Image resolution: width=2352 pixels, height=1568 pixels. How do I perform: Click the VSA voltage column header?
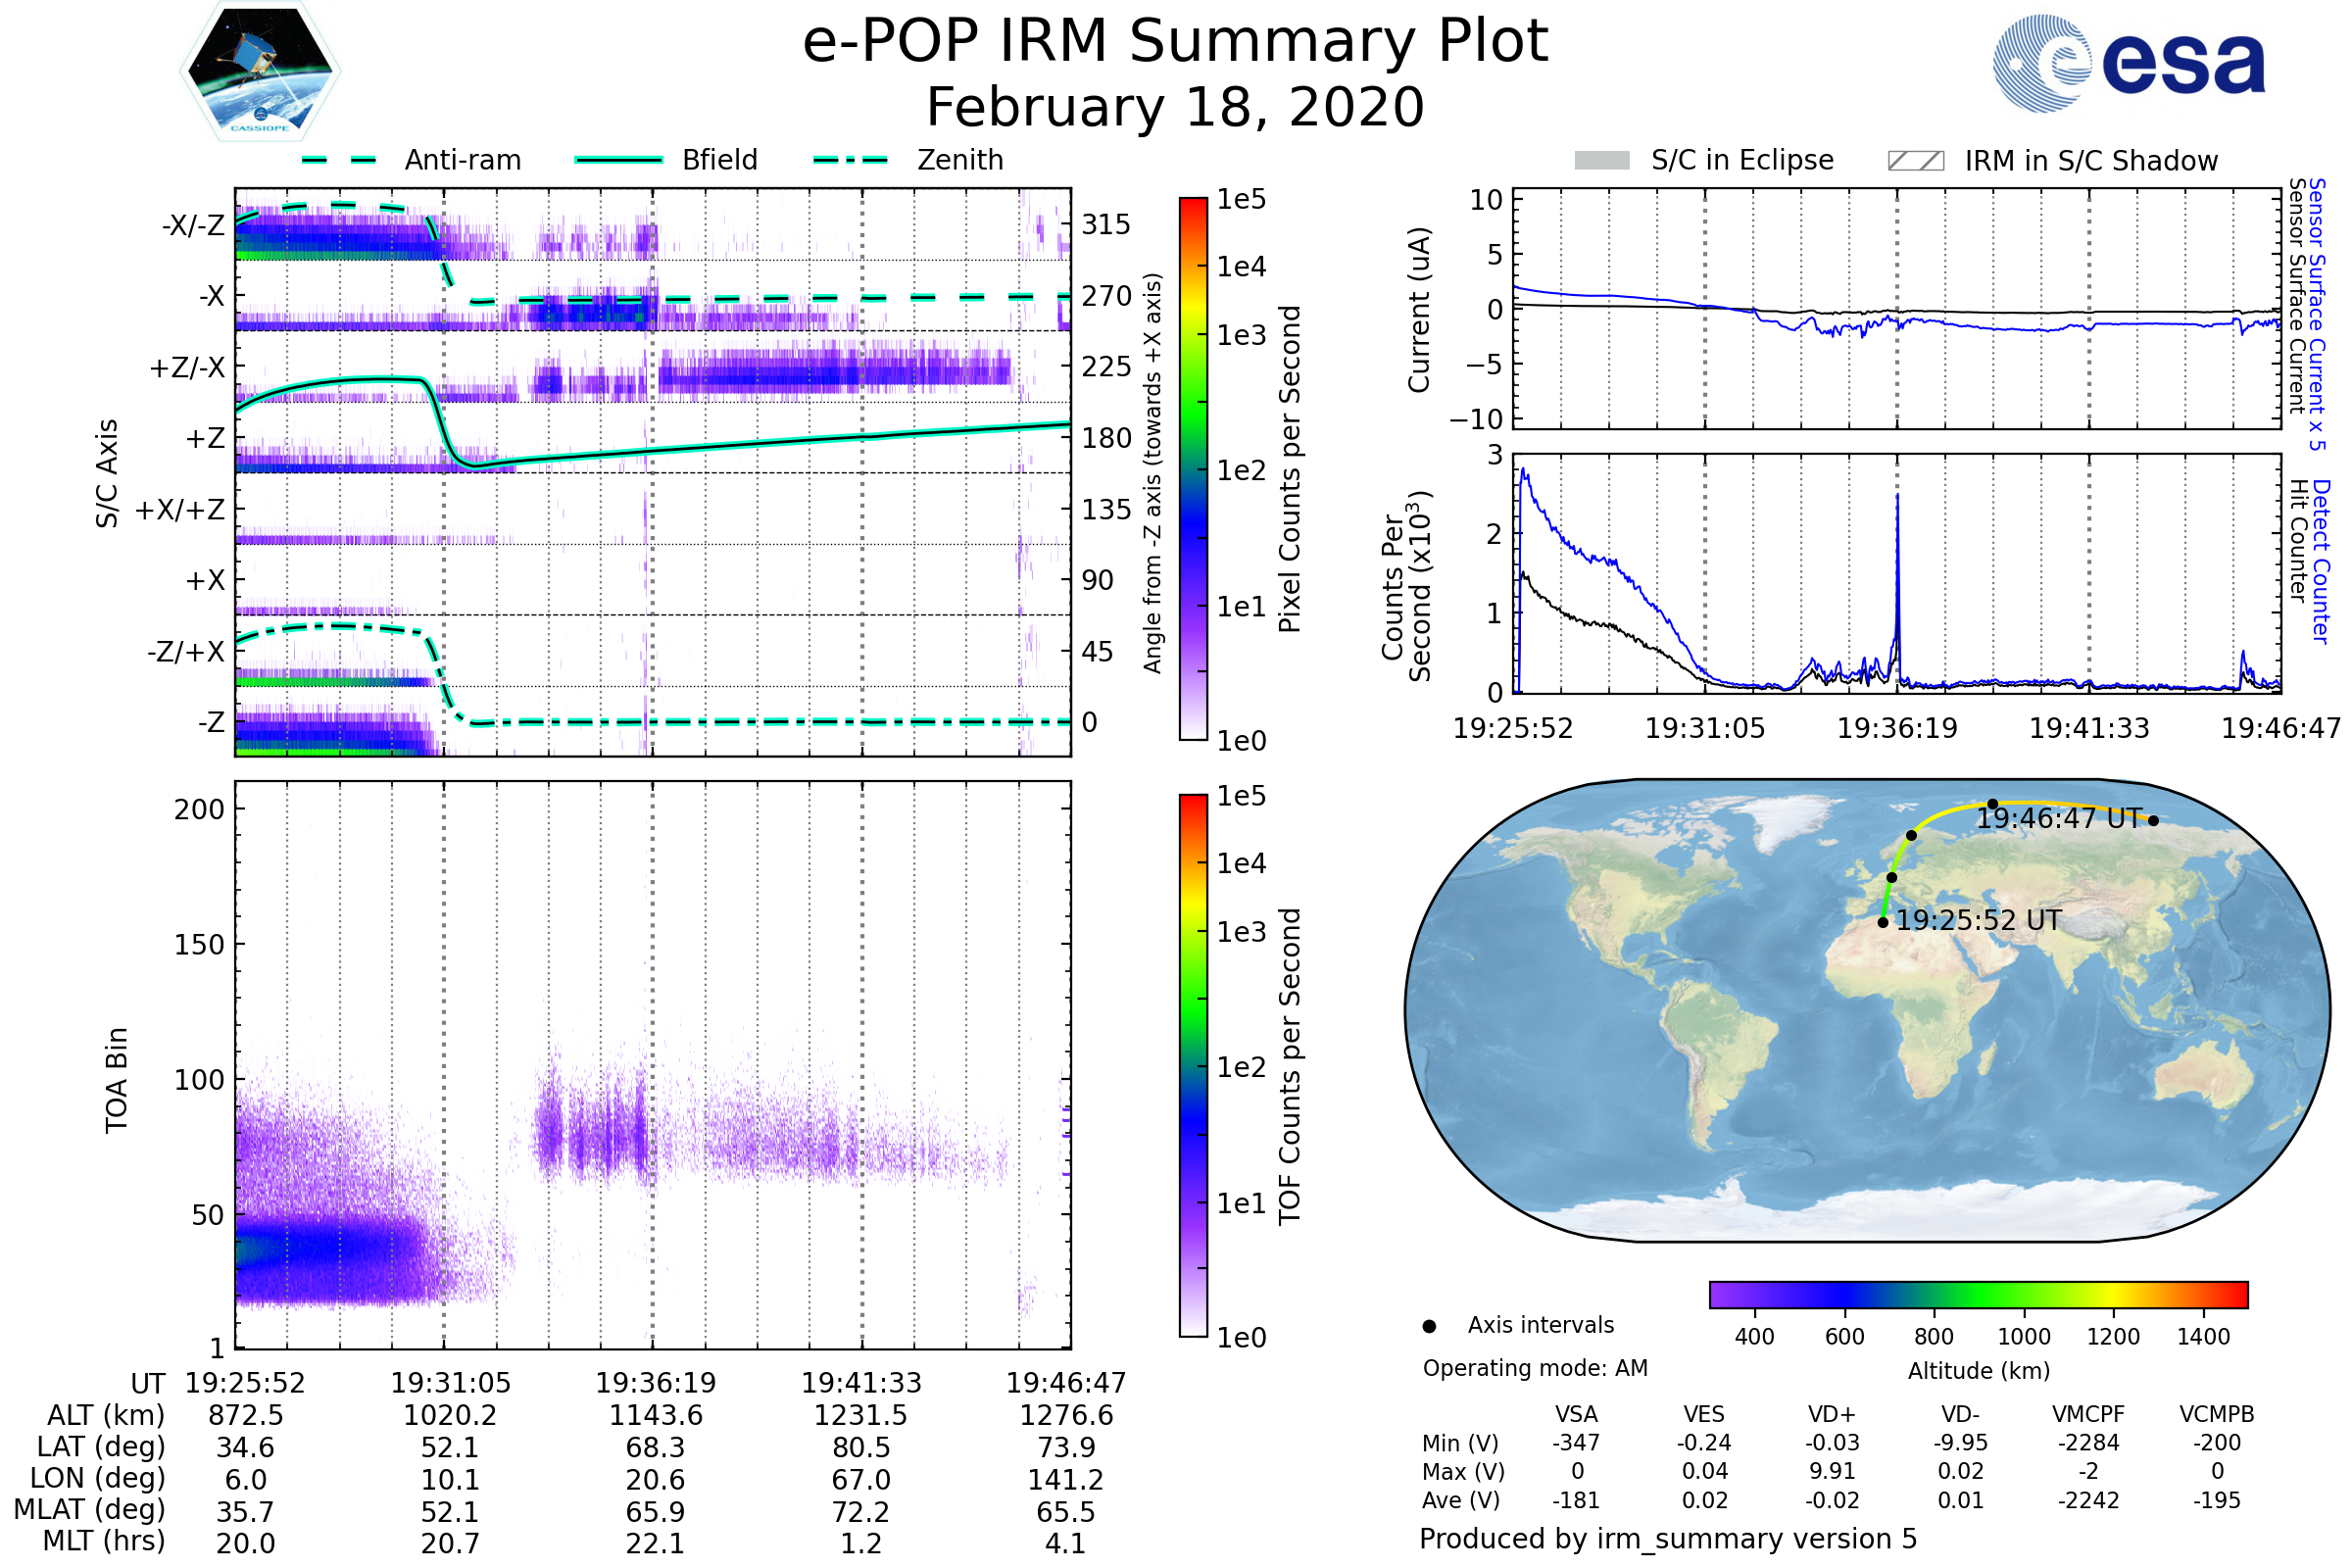pos(1576,1414)
